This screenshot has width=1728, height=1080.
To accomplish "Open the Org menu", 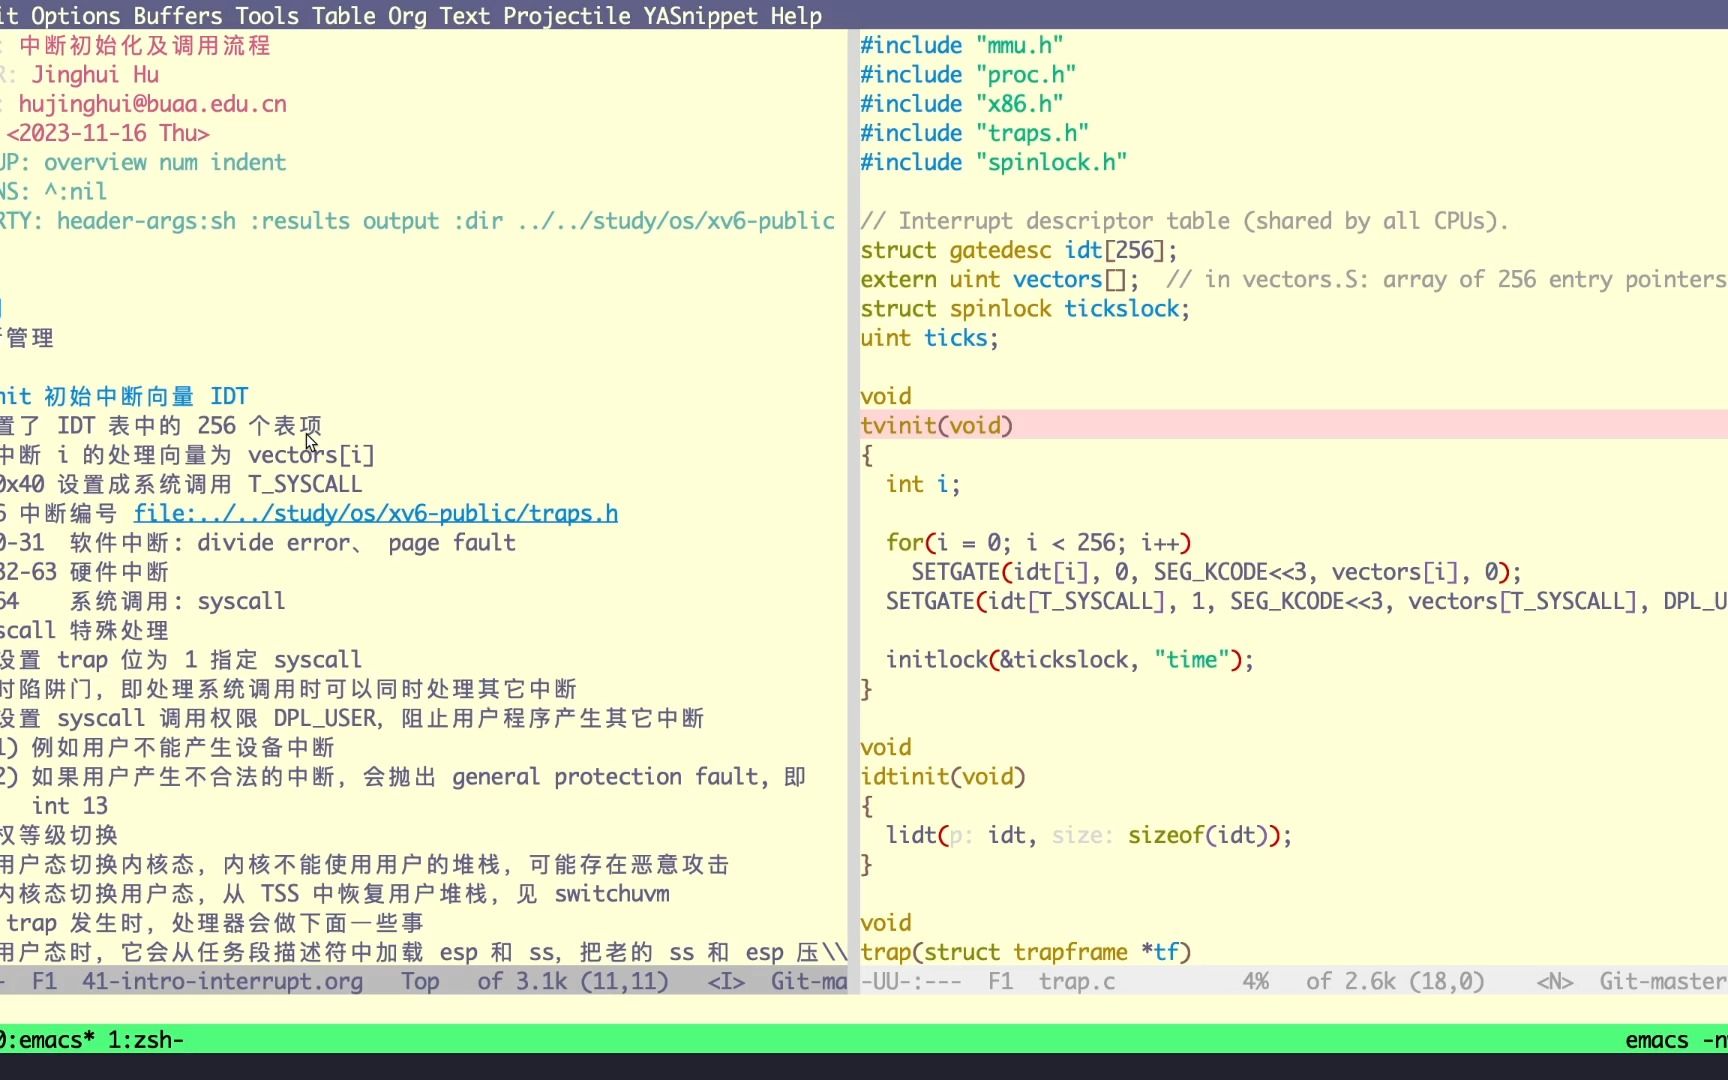I will coord(407,16).
